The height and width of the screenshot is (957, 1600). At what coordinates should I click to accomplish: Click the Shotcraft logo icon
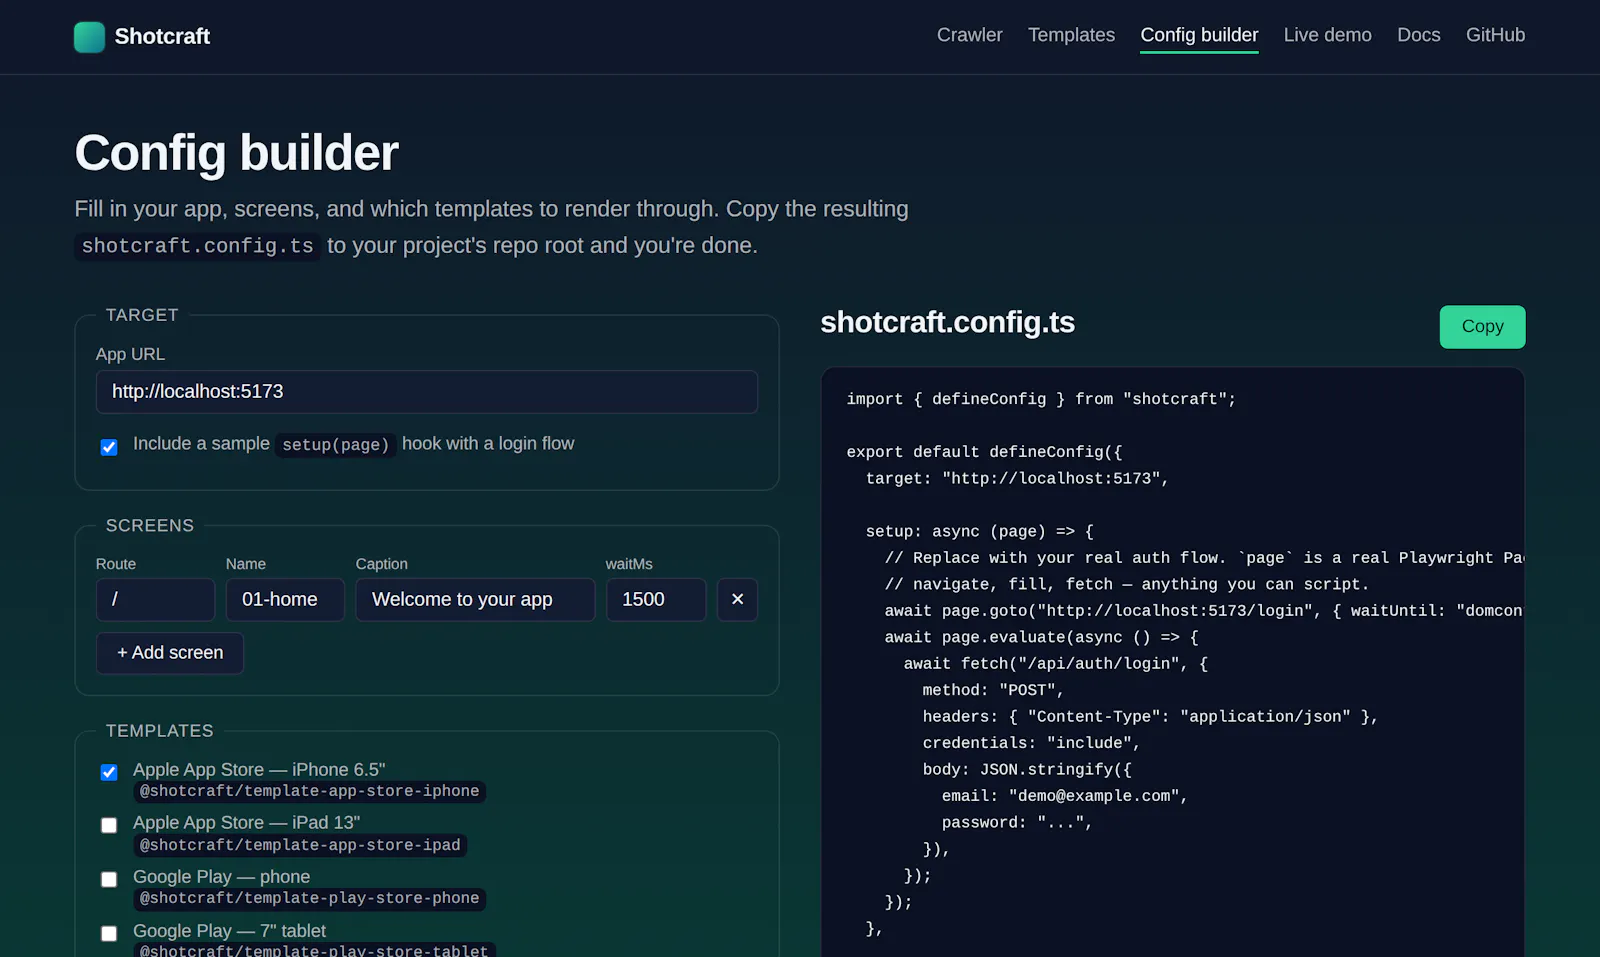point(89,37)
